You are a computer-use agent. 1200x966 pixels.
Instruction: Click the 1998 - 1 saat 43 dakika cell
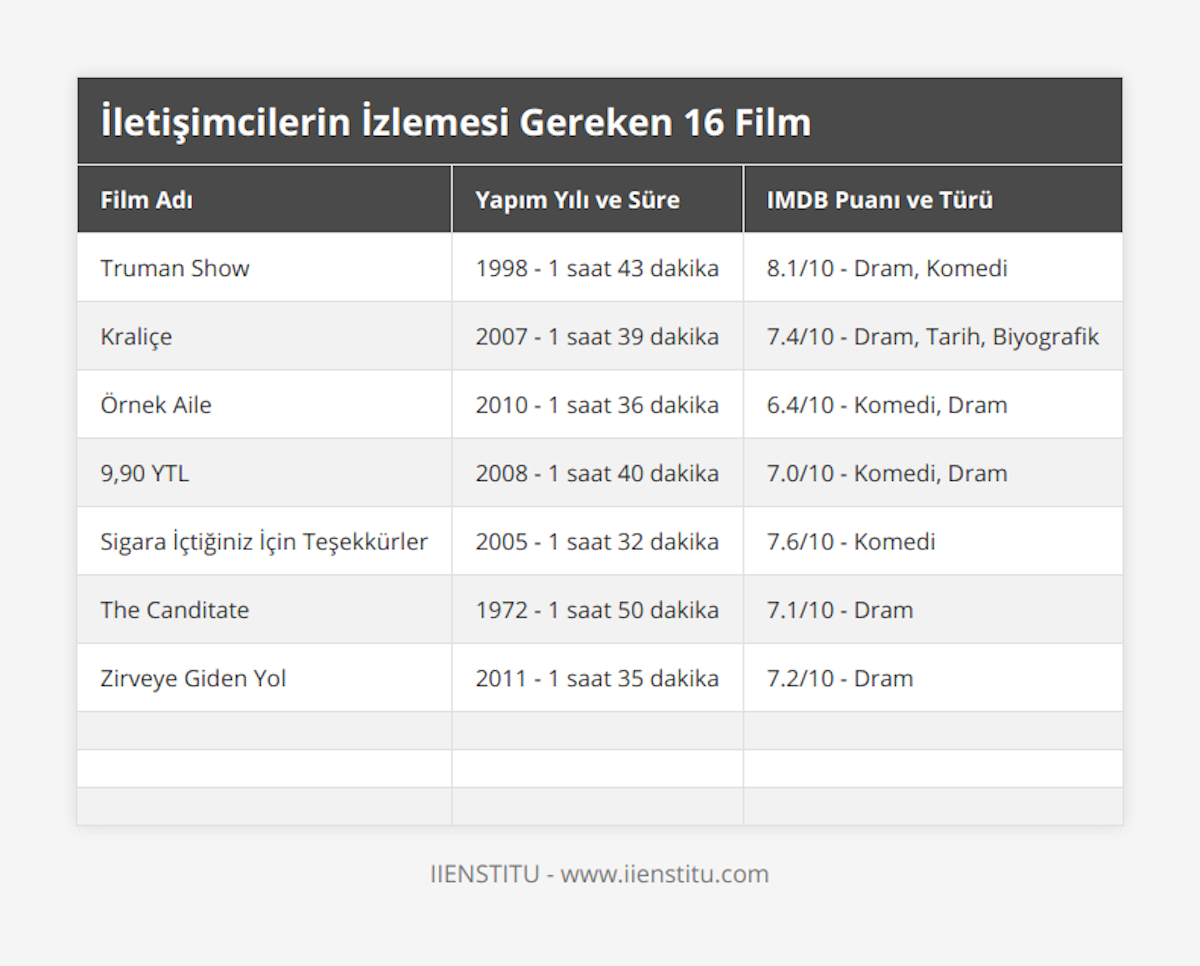[597, 268]
